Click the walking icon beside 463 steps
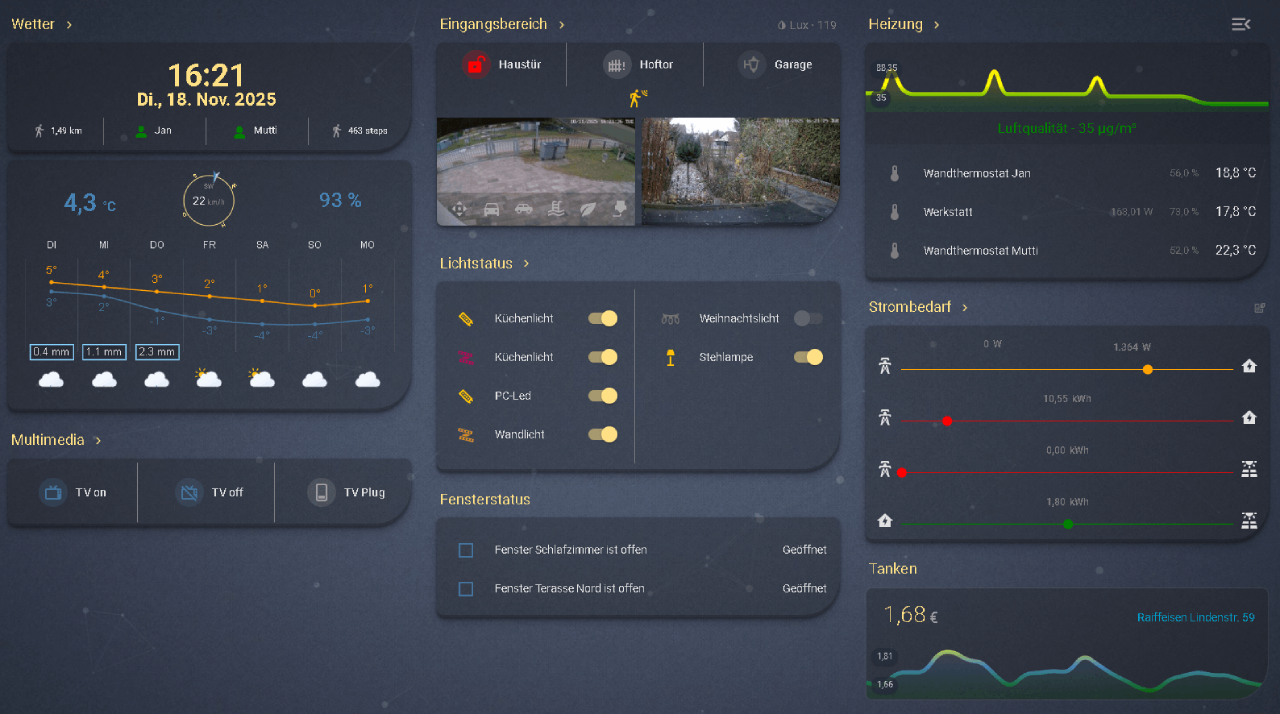Image resolution: width=1280 pixels, height=714 pixels. 337,131
